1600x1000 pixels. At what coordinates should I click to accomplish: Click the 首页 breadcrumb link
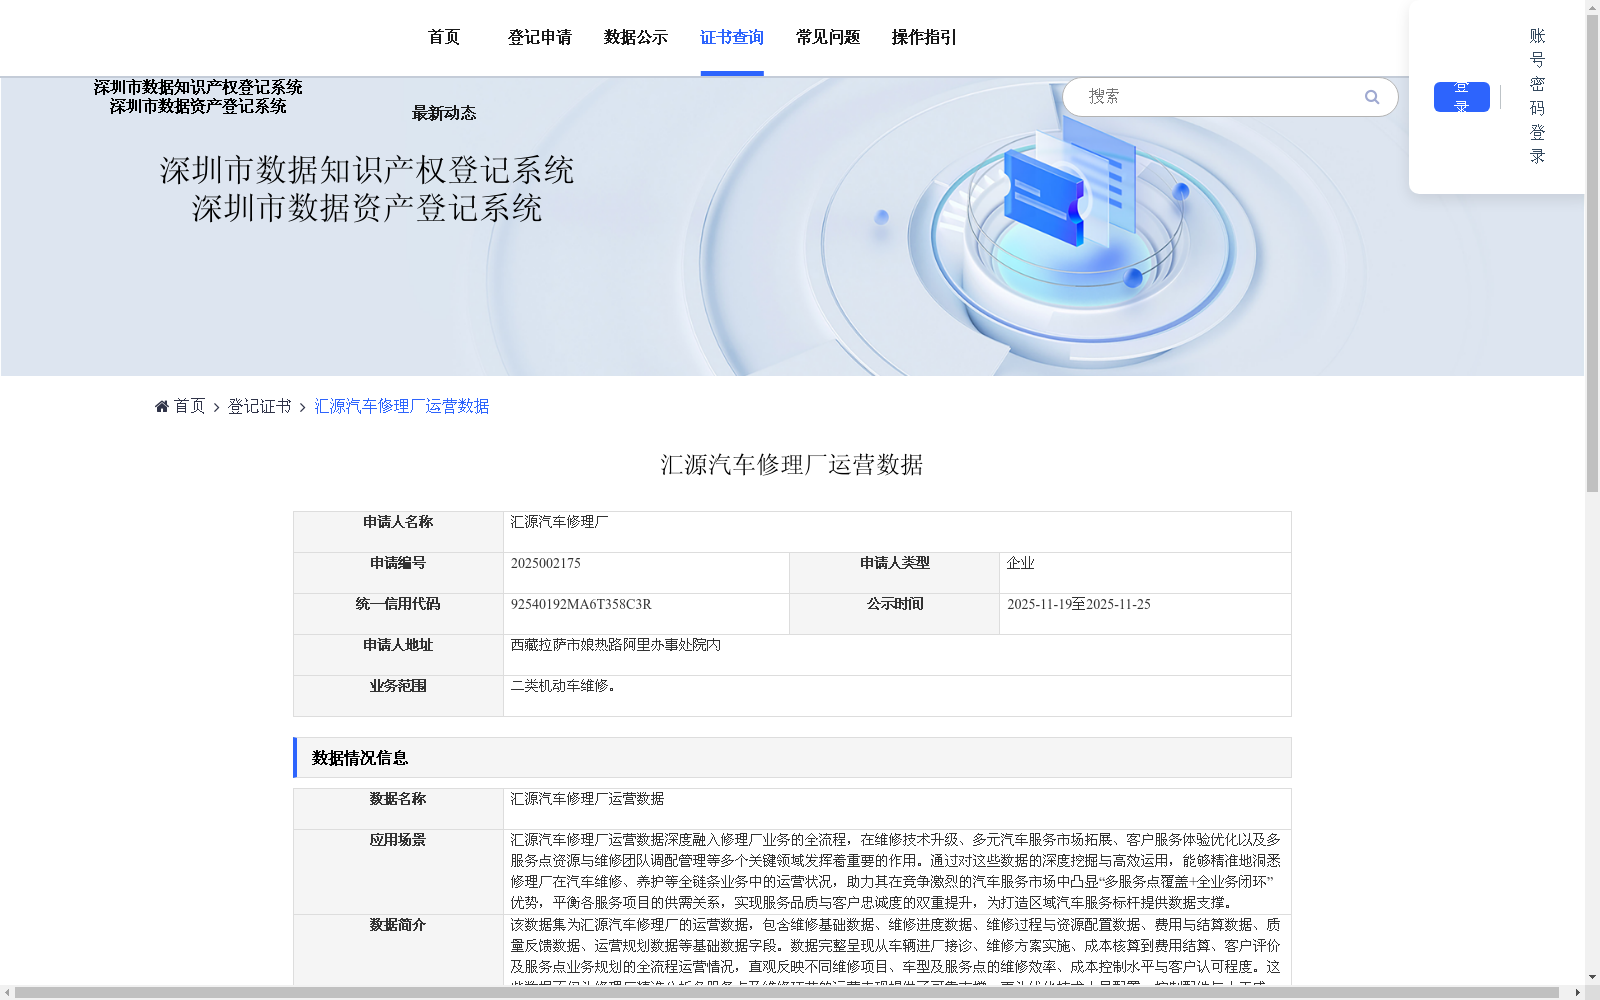point(190,406)
